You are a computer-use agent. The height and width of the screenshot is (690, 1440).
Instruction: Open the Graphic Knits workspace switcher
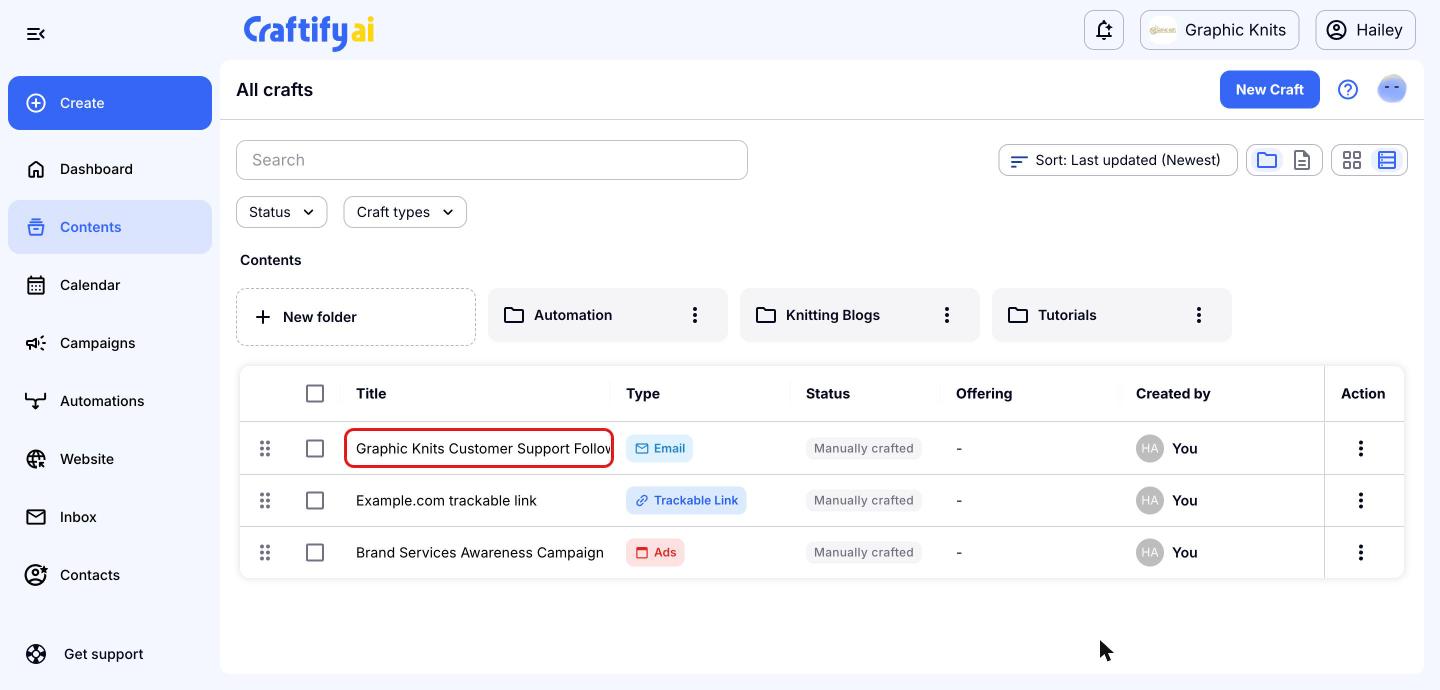pyautogui.click(x=1220, y=30)
